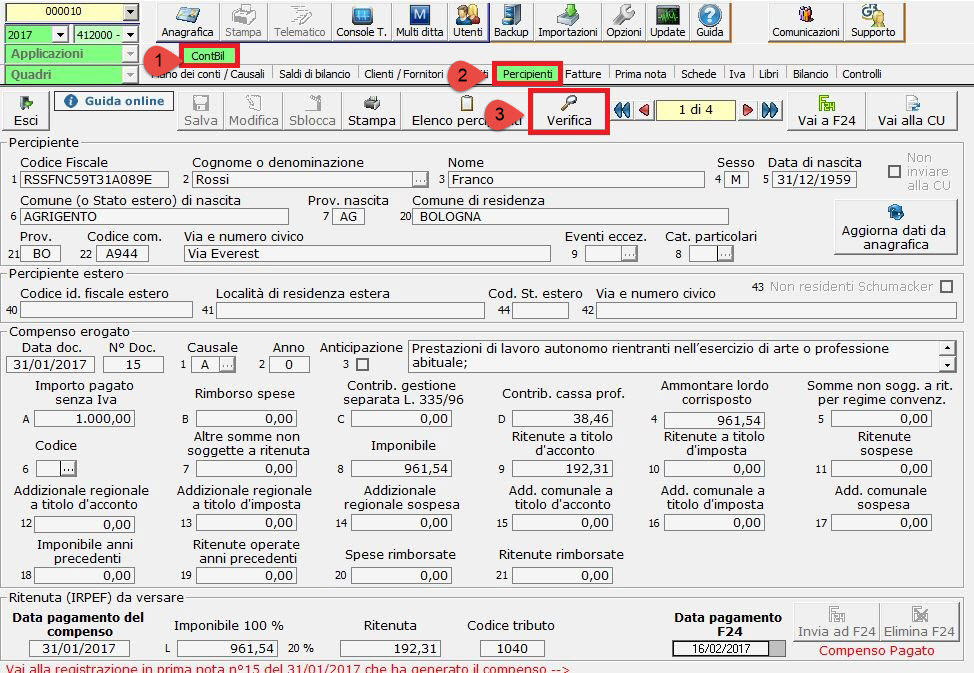Viewport: 974px width, 673px height.
Task: Check the Anticipazione checkbox
Action: 361,365
